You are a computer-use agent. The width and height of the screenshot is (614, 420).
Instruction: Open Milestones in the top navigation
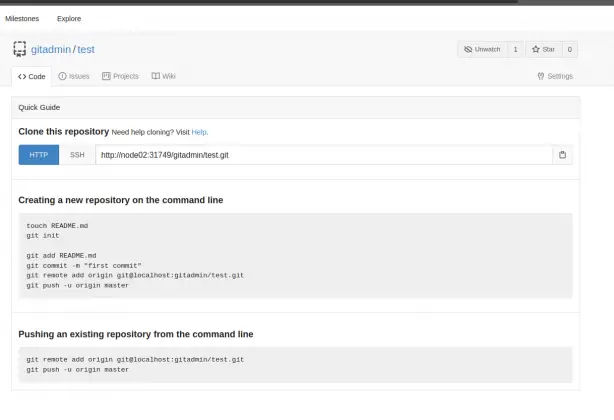(24, 18)
